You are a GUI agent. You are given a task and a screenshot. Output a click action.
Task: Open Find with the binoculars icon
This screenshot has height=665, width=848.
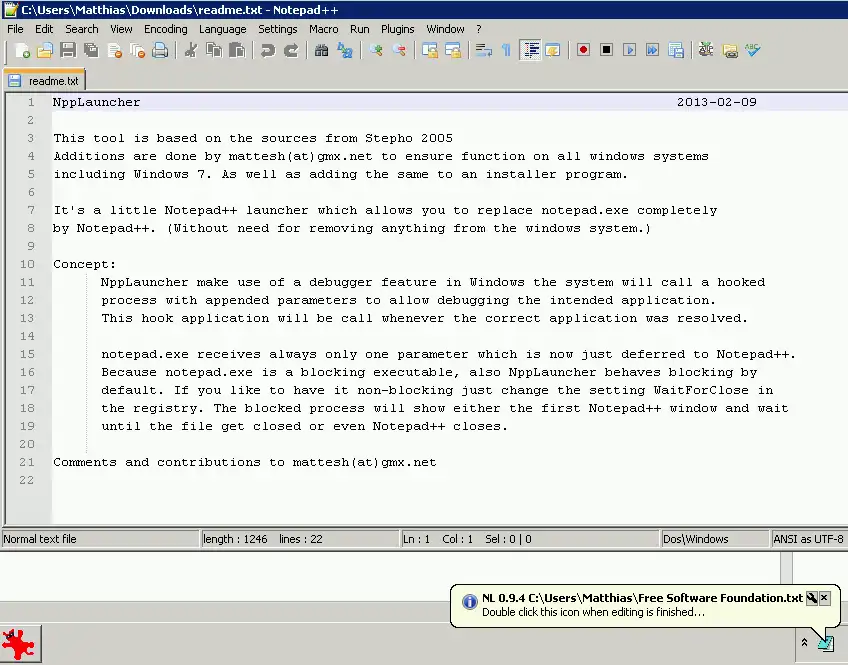(x=321, y=50)
